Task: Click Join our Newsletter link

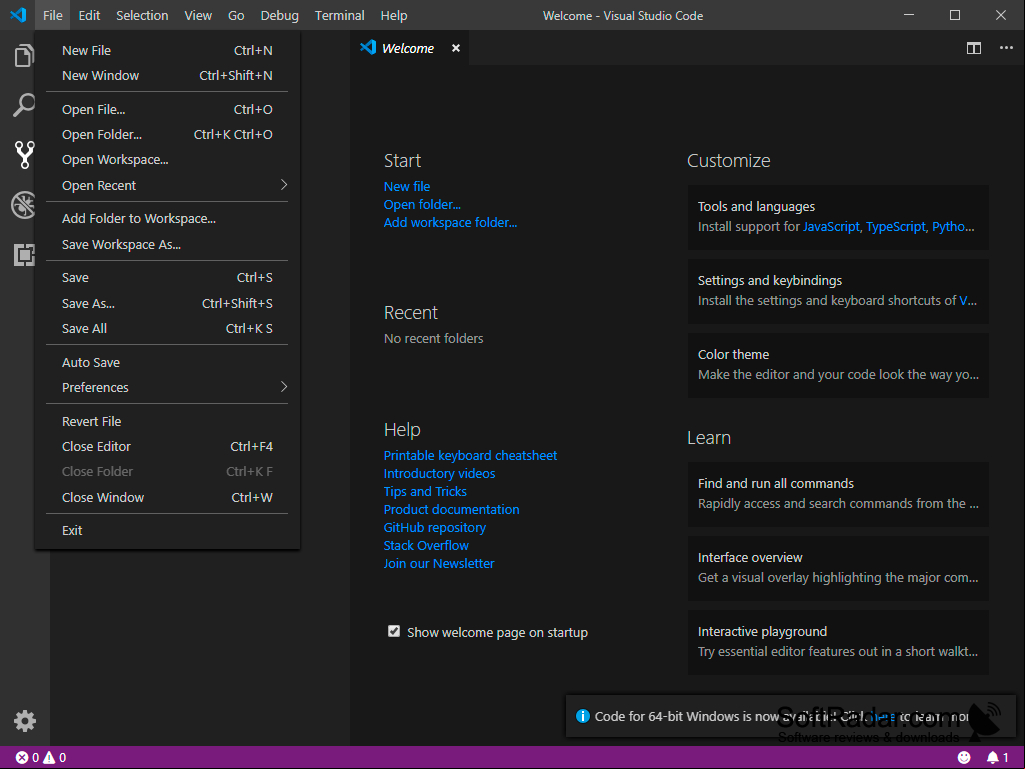Action: pyautogui.click(x=439, y=564)
